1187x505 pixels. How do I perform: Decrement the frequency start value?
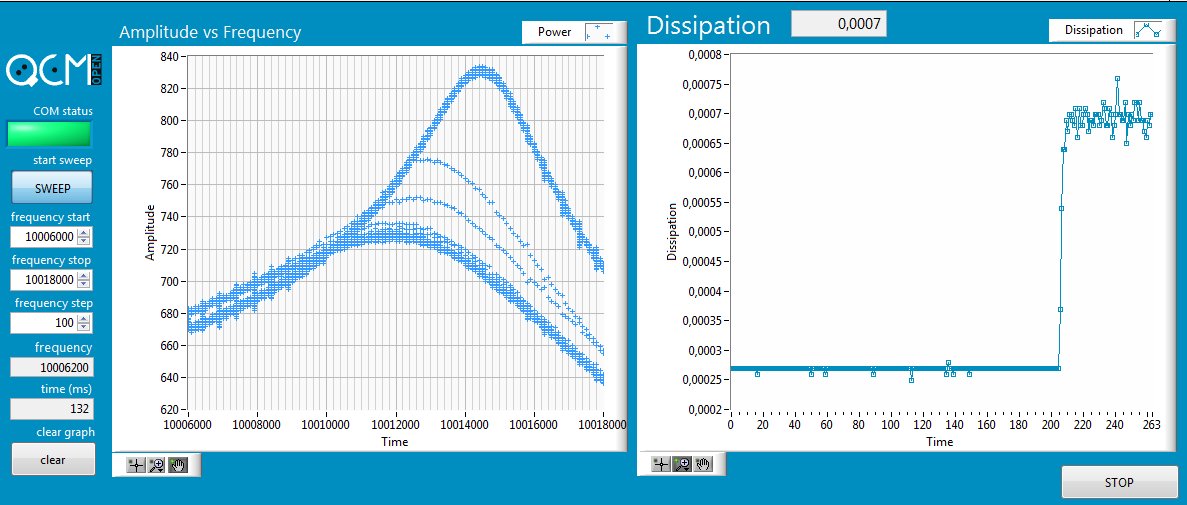(x=85, y=242)
